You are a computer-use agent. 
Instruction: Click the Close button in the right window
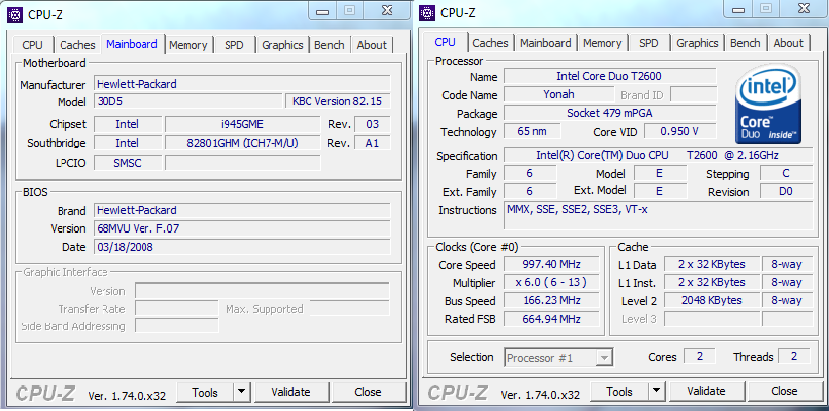pyautogui.click(x=784, y=392)
